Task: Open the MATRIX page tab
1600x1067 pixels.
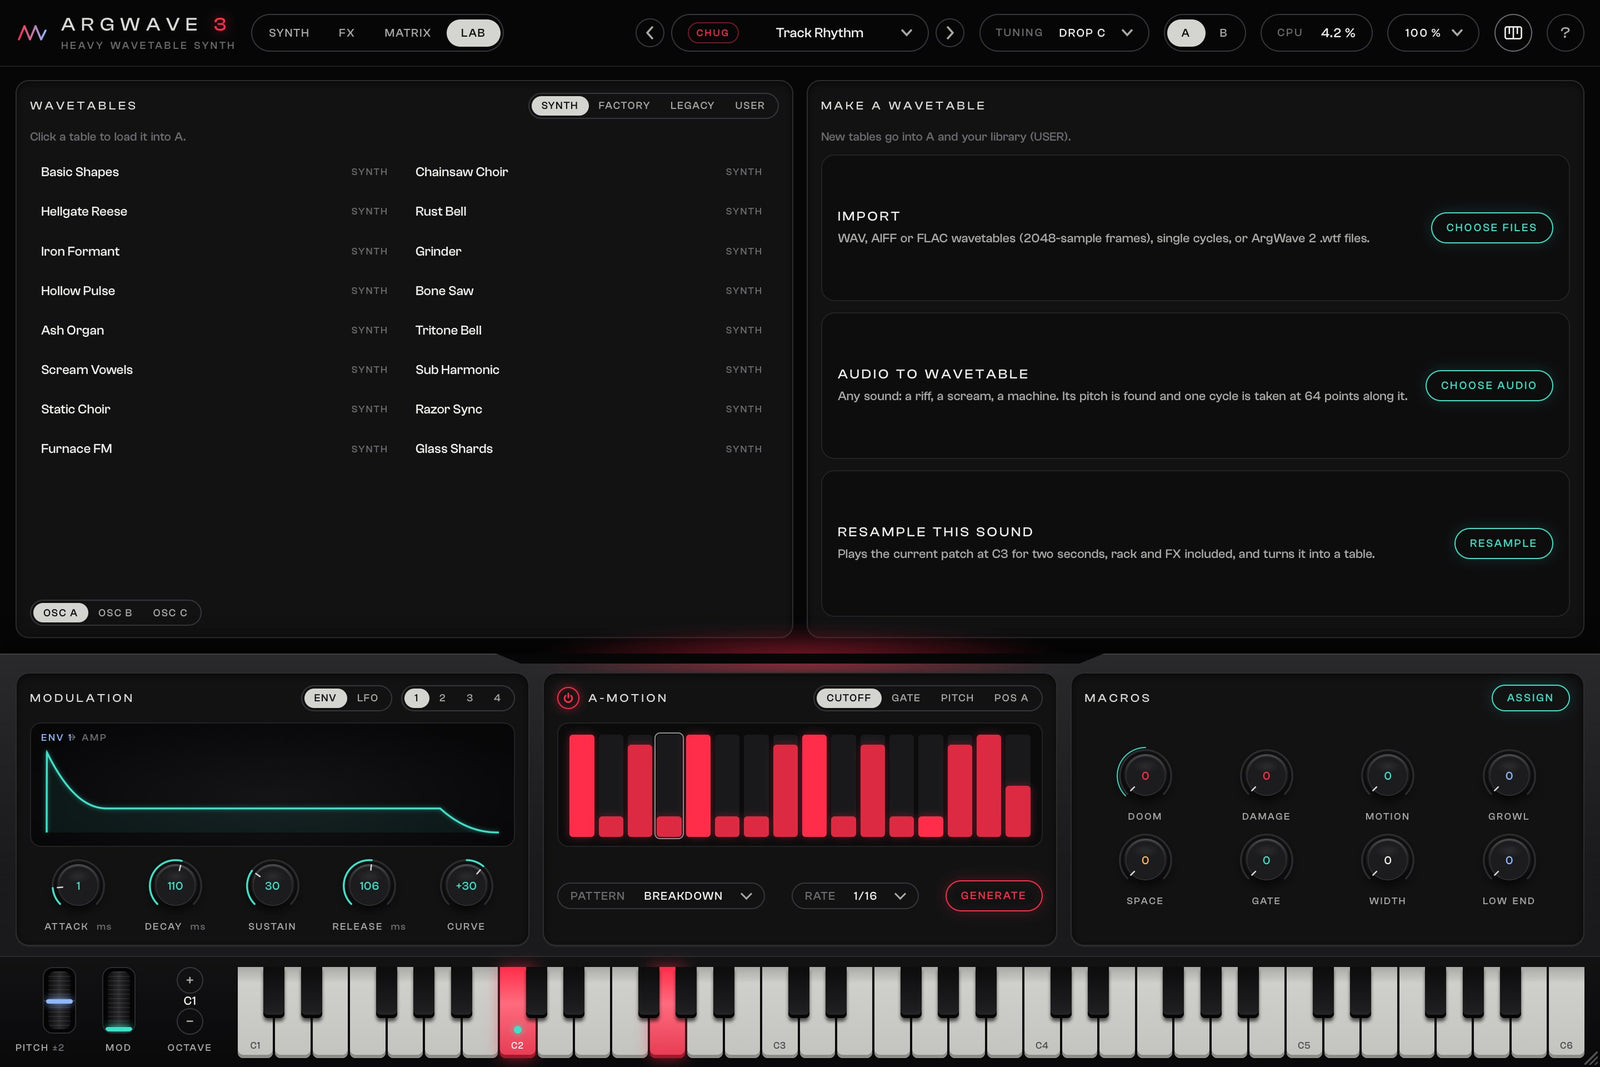Action: [x=408, y=33]
